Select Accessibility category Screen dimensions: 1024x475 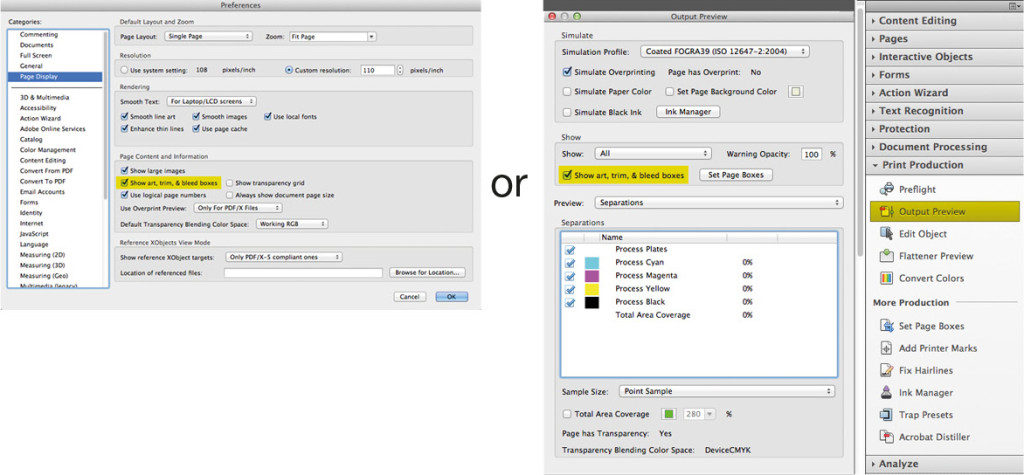pyautogui.click(x=38, y=108)
